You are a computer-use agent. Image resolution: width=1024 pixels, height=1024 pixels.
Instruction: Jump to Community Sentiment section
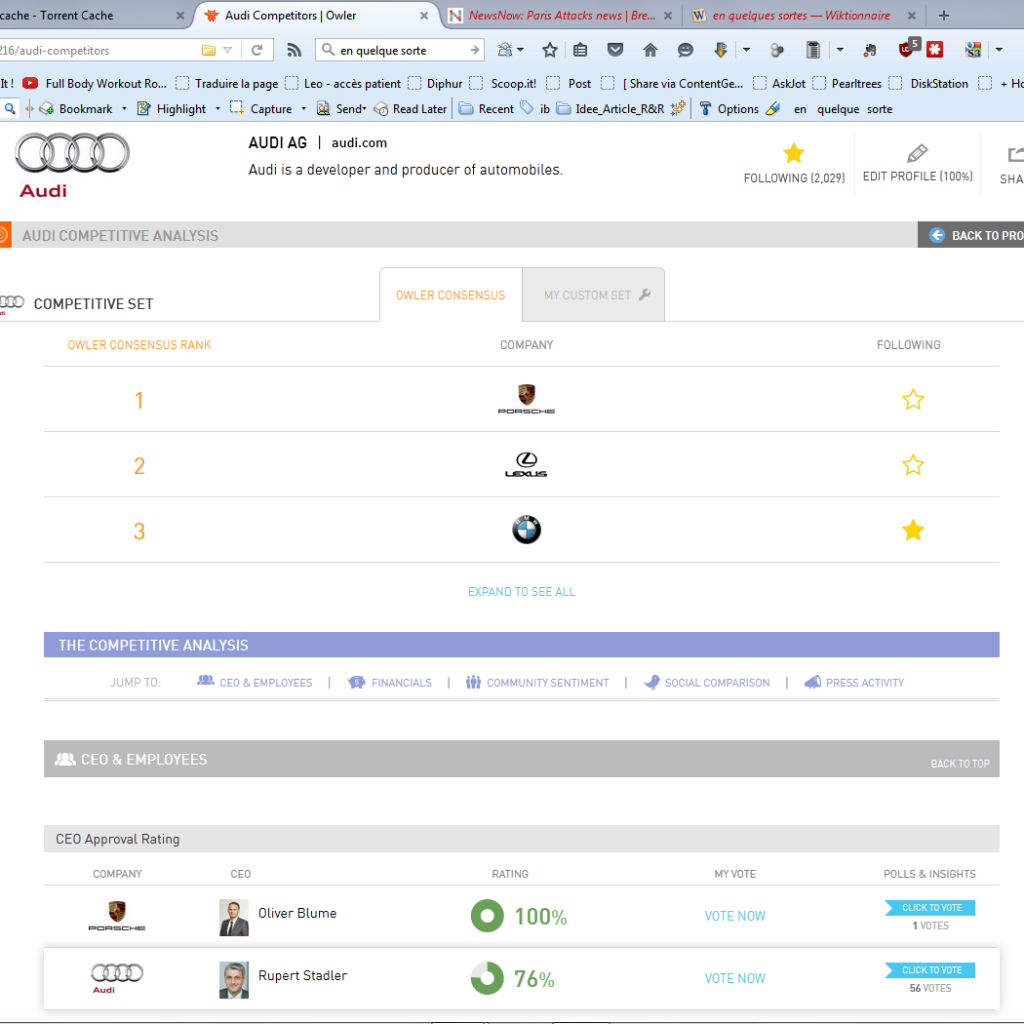537,682
